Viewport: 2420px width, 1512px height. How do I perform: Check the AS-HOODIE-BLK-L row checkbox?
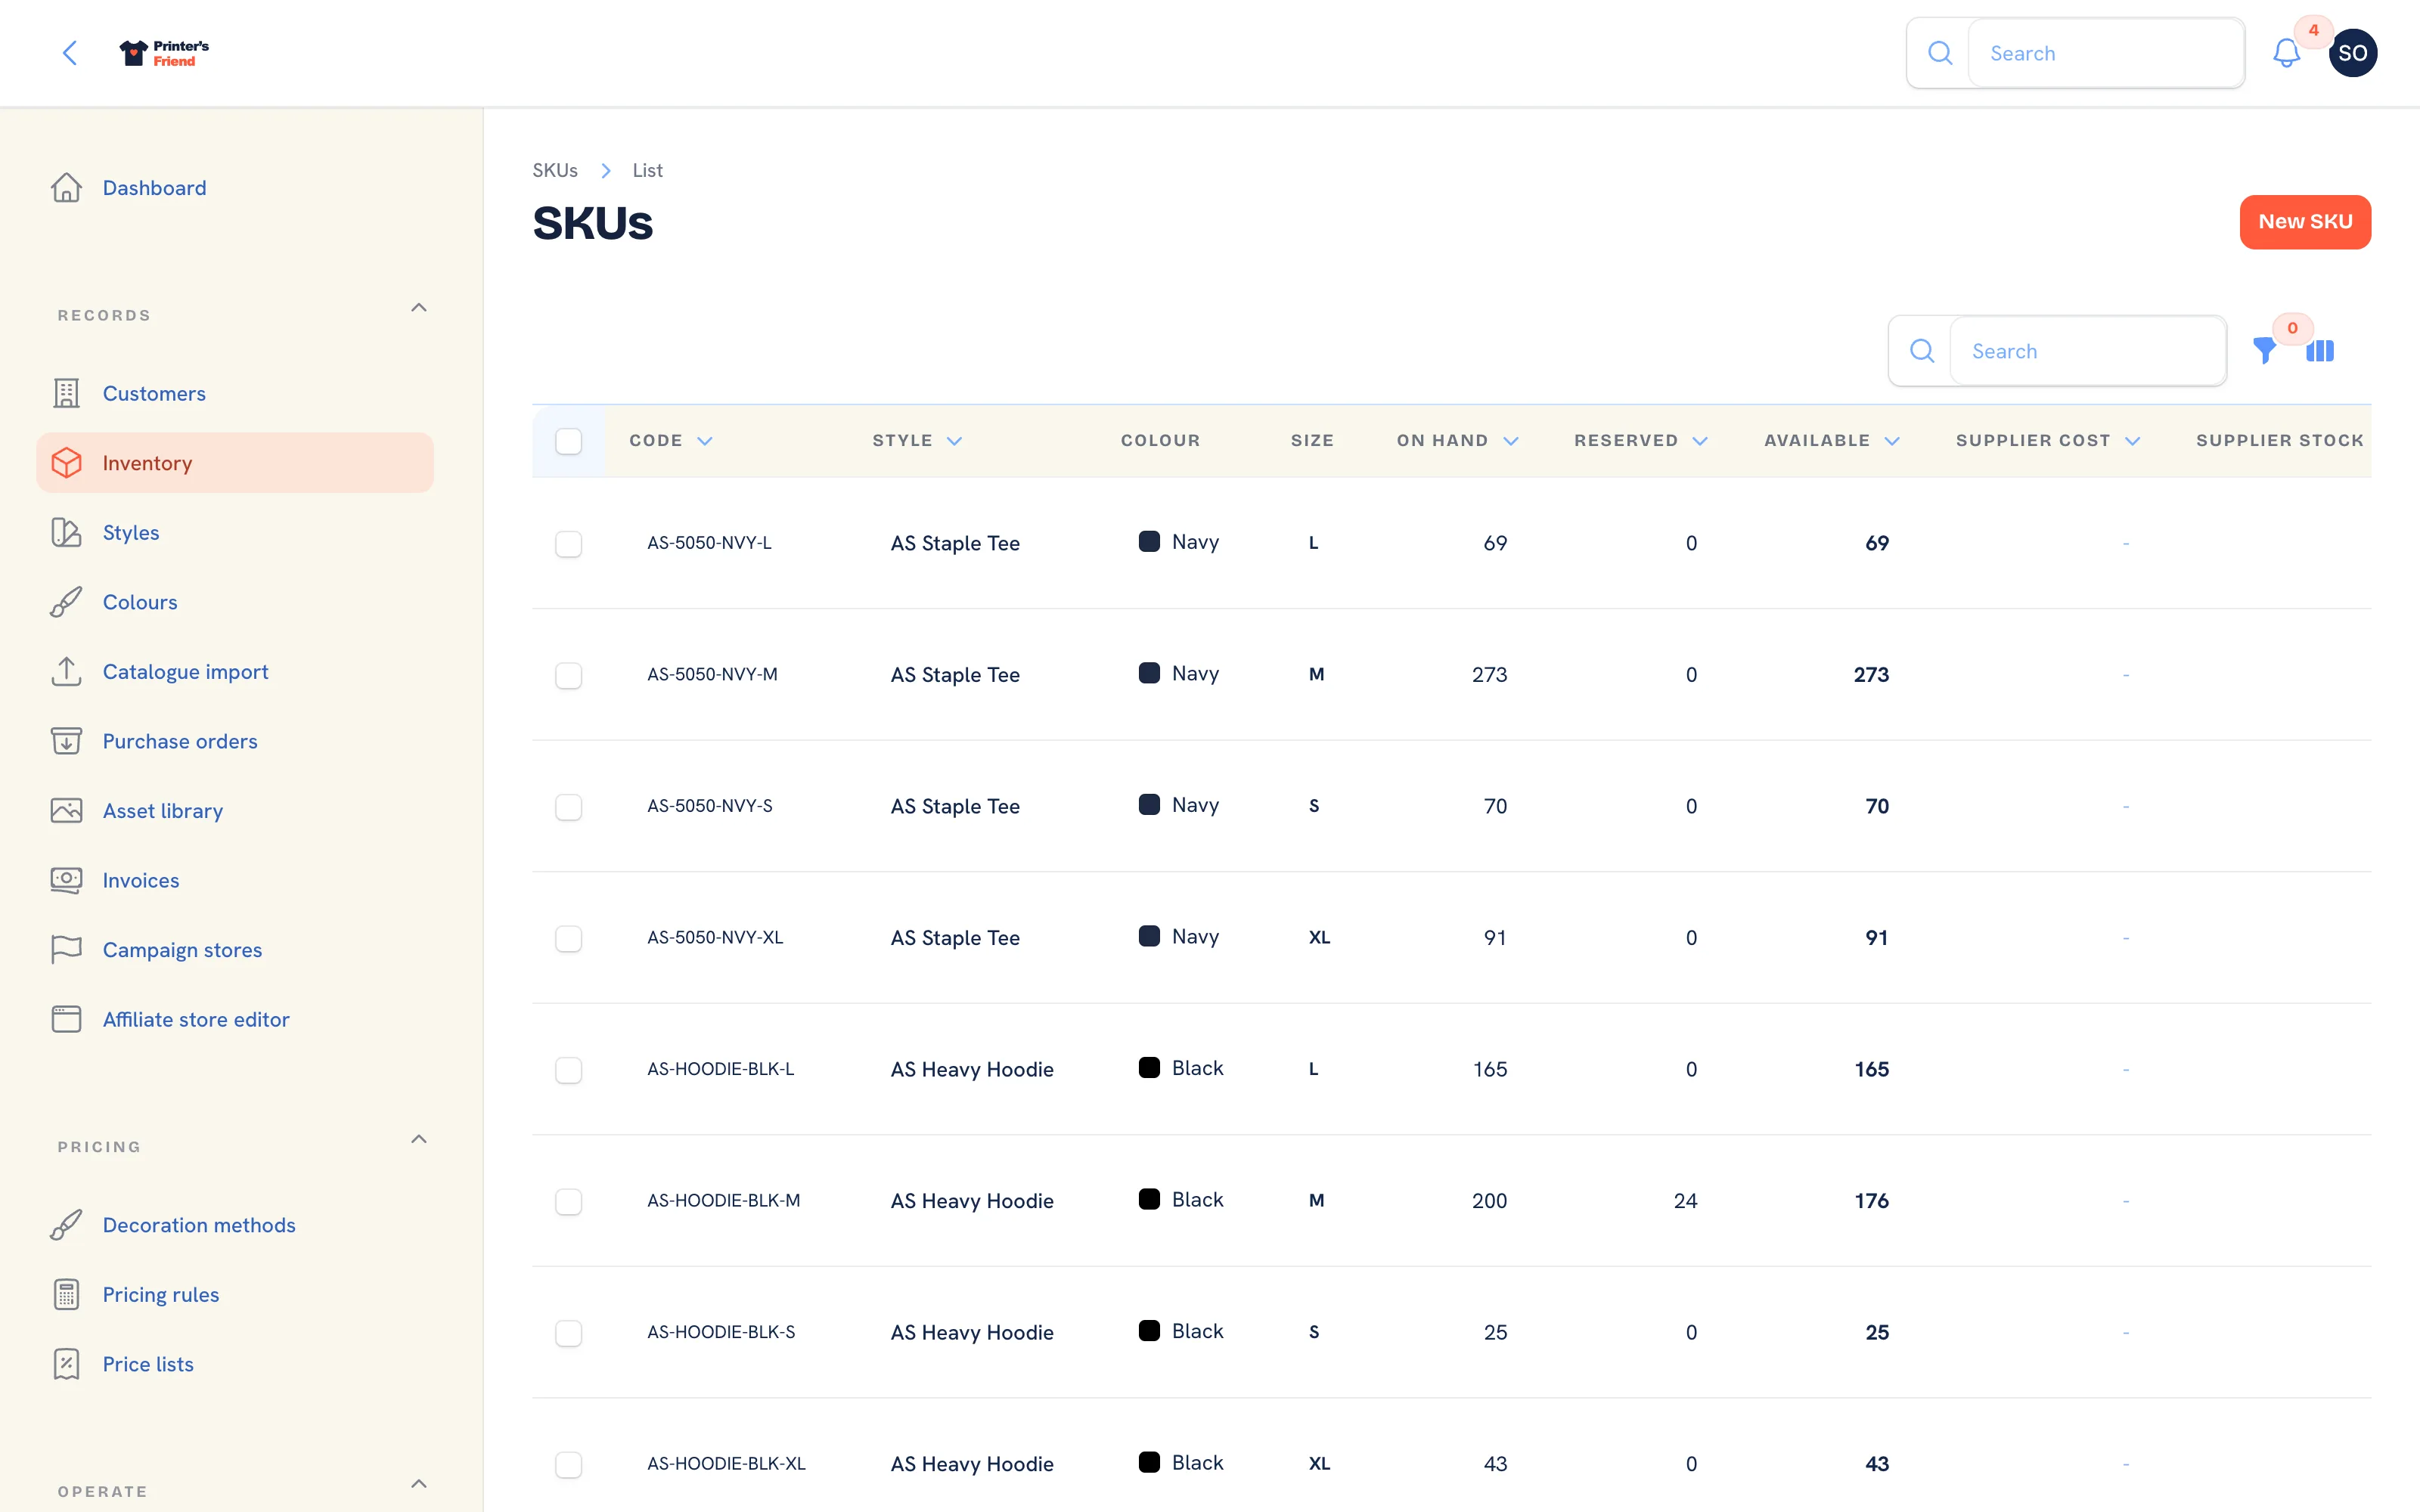pyautogui.click(x=568, y=1069)
